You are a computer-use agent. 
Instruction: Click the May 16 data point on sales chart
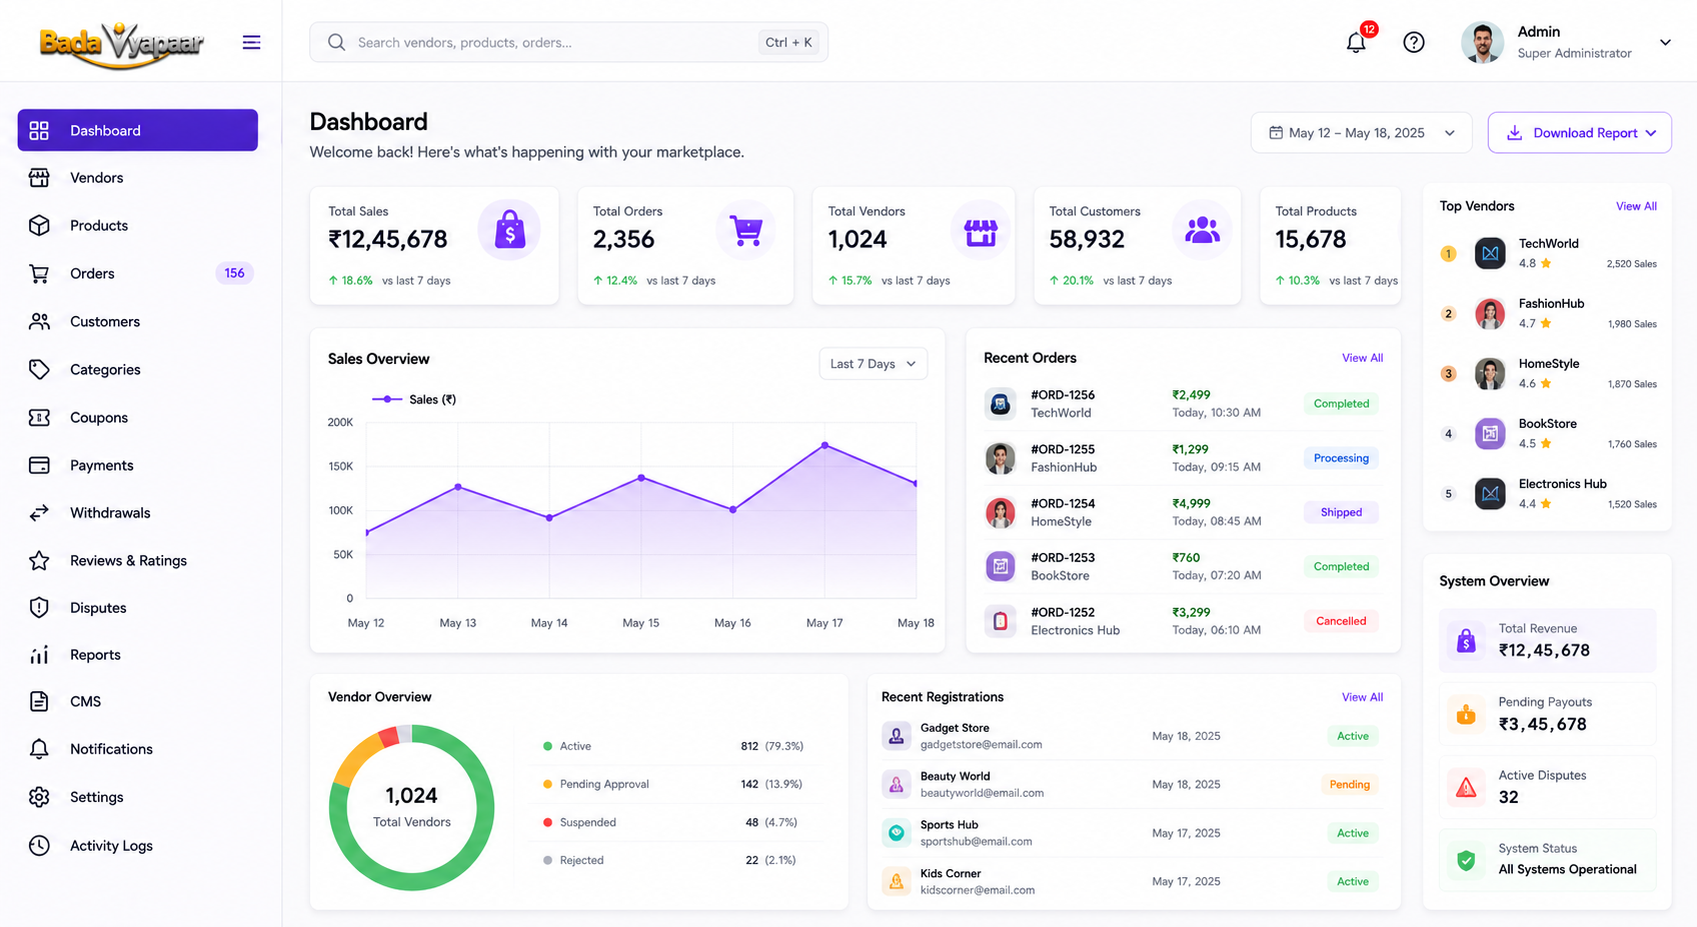[x=733, y=510]
